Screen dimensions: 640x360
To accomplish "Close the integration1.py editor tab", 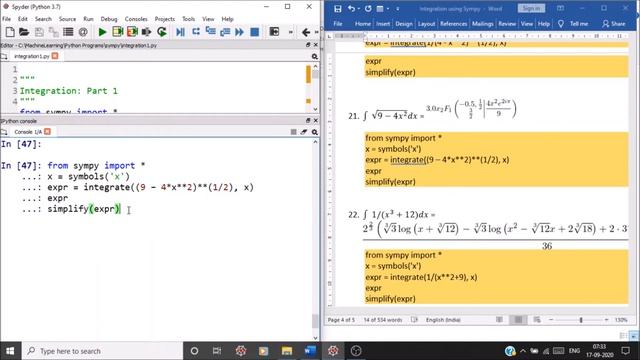I will (55, 56).
